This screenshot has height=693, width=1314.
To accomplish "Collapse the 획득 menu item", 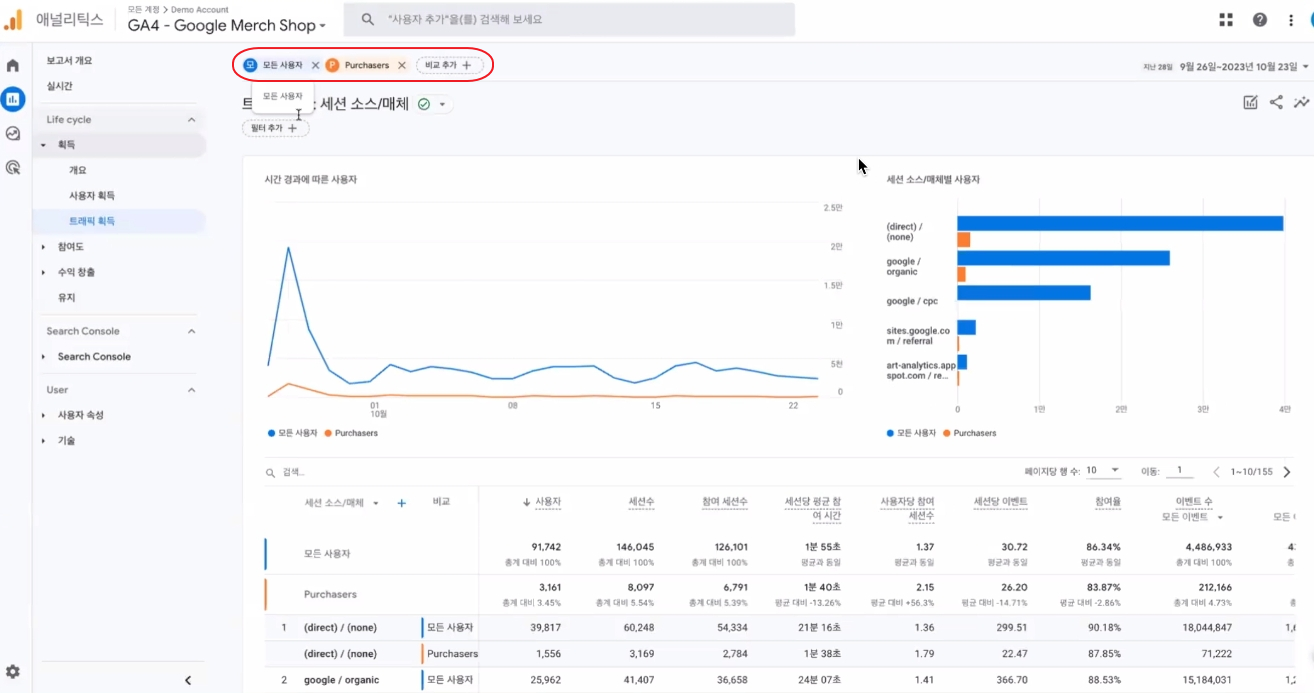I will point(43,145).
